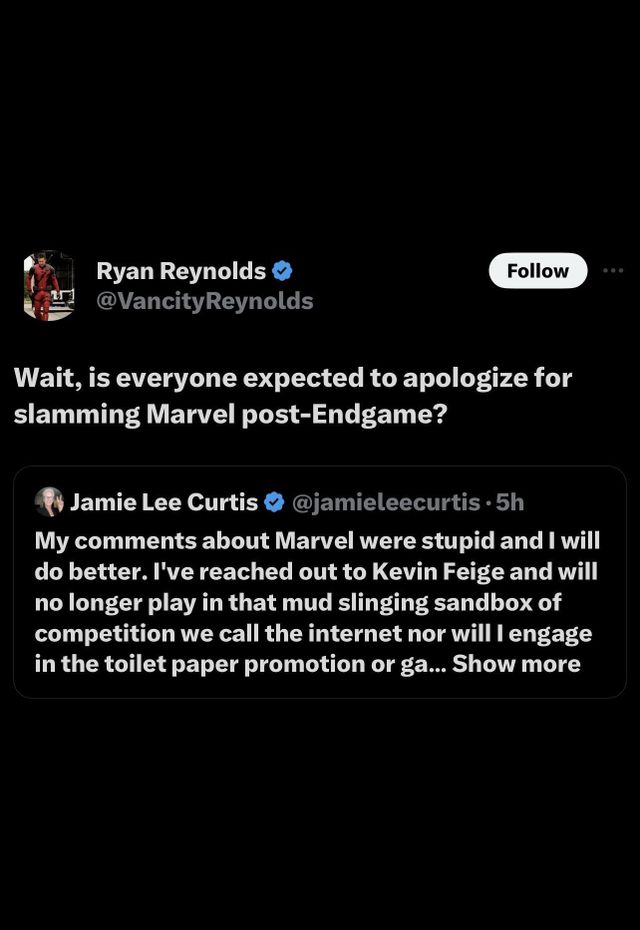The height and width of the screenshot is (930, 640).
Task: Click Jamie Lee Curtis's blue verified badge
Action: pyautogui.click(x=274, y=502)
